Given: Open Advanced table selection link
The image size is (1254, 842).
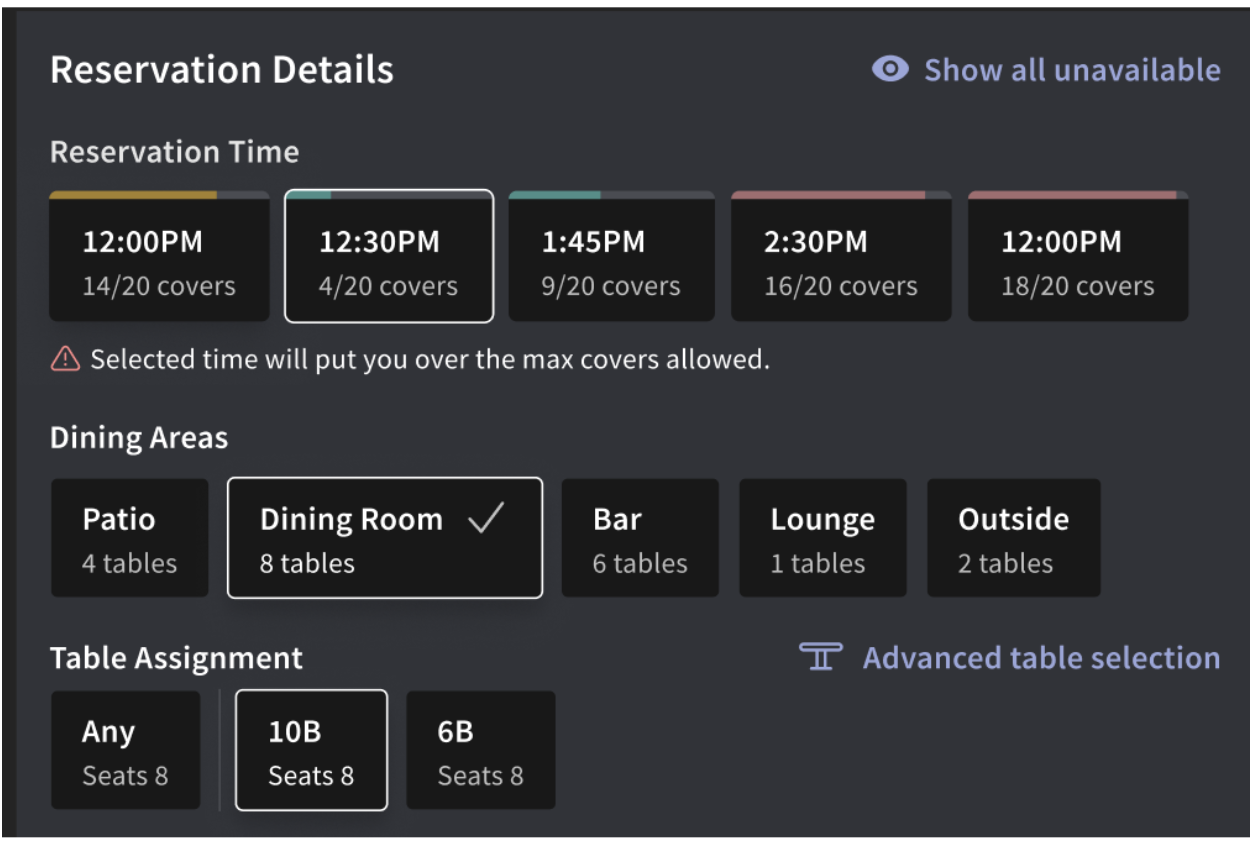Looking at the screenshot, I should click(1040, 658).
